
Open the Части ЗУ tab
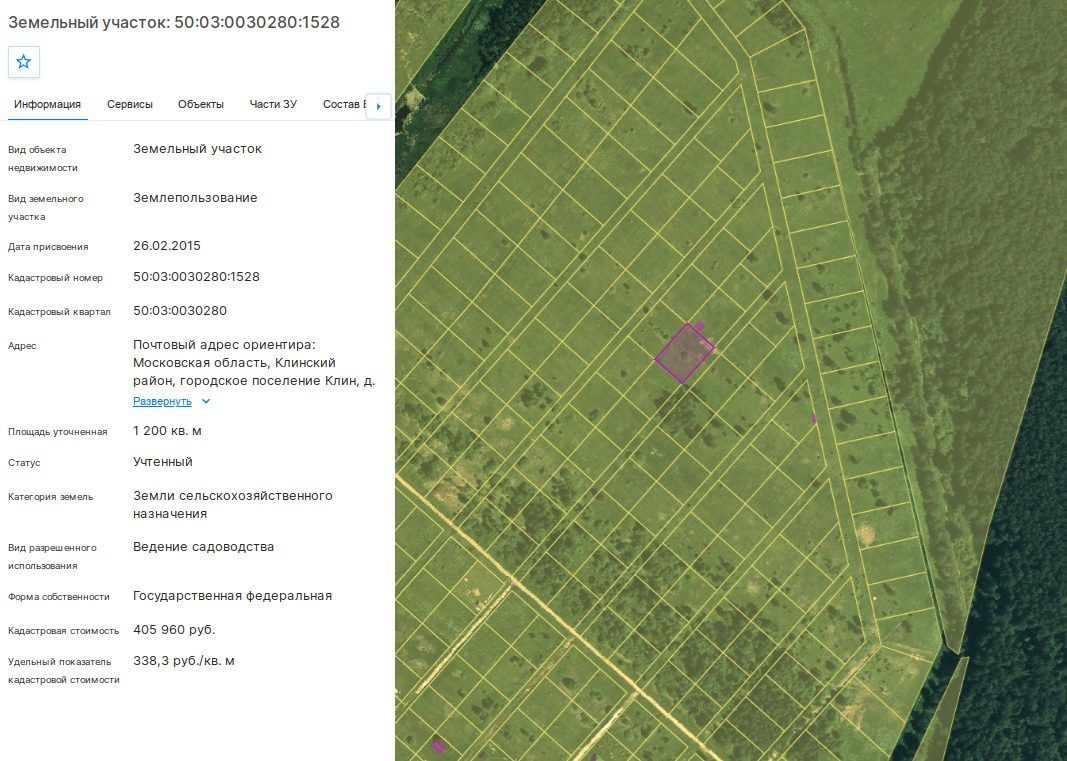273,104
